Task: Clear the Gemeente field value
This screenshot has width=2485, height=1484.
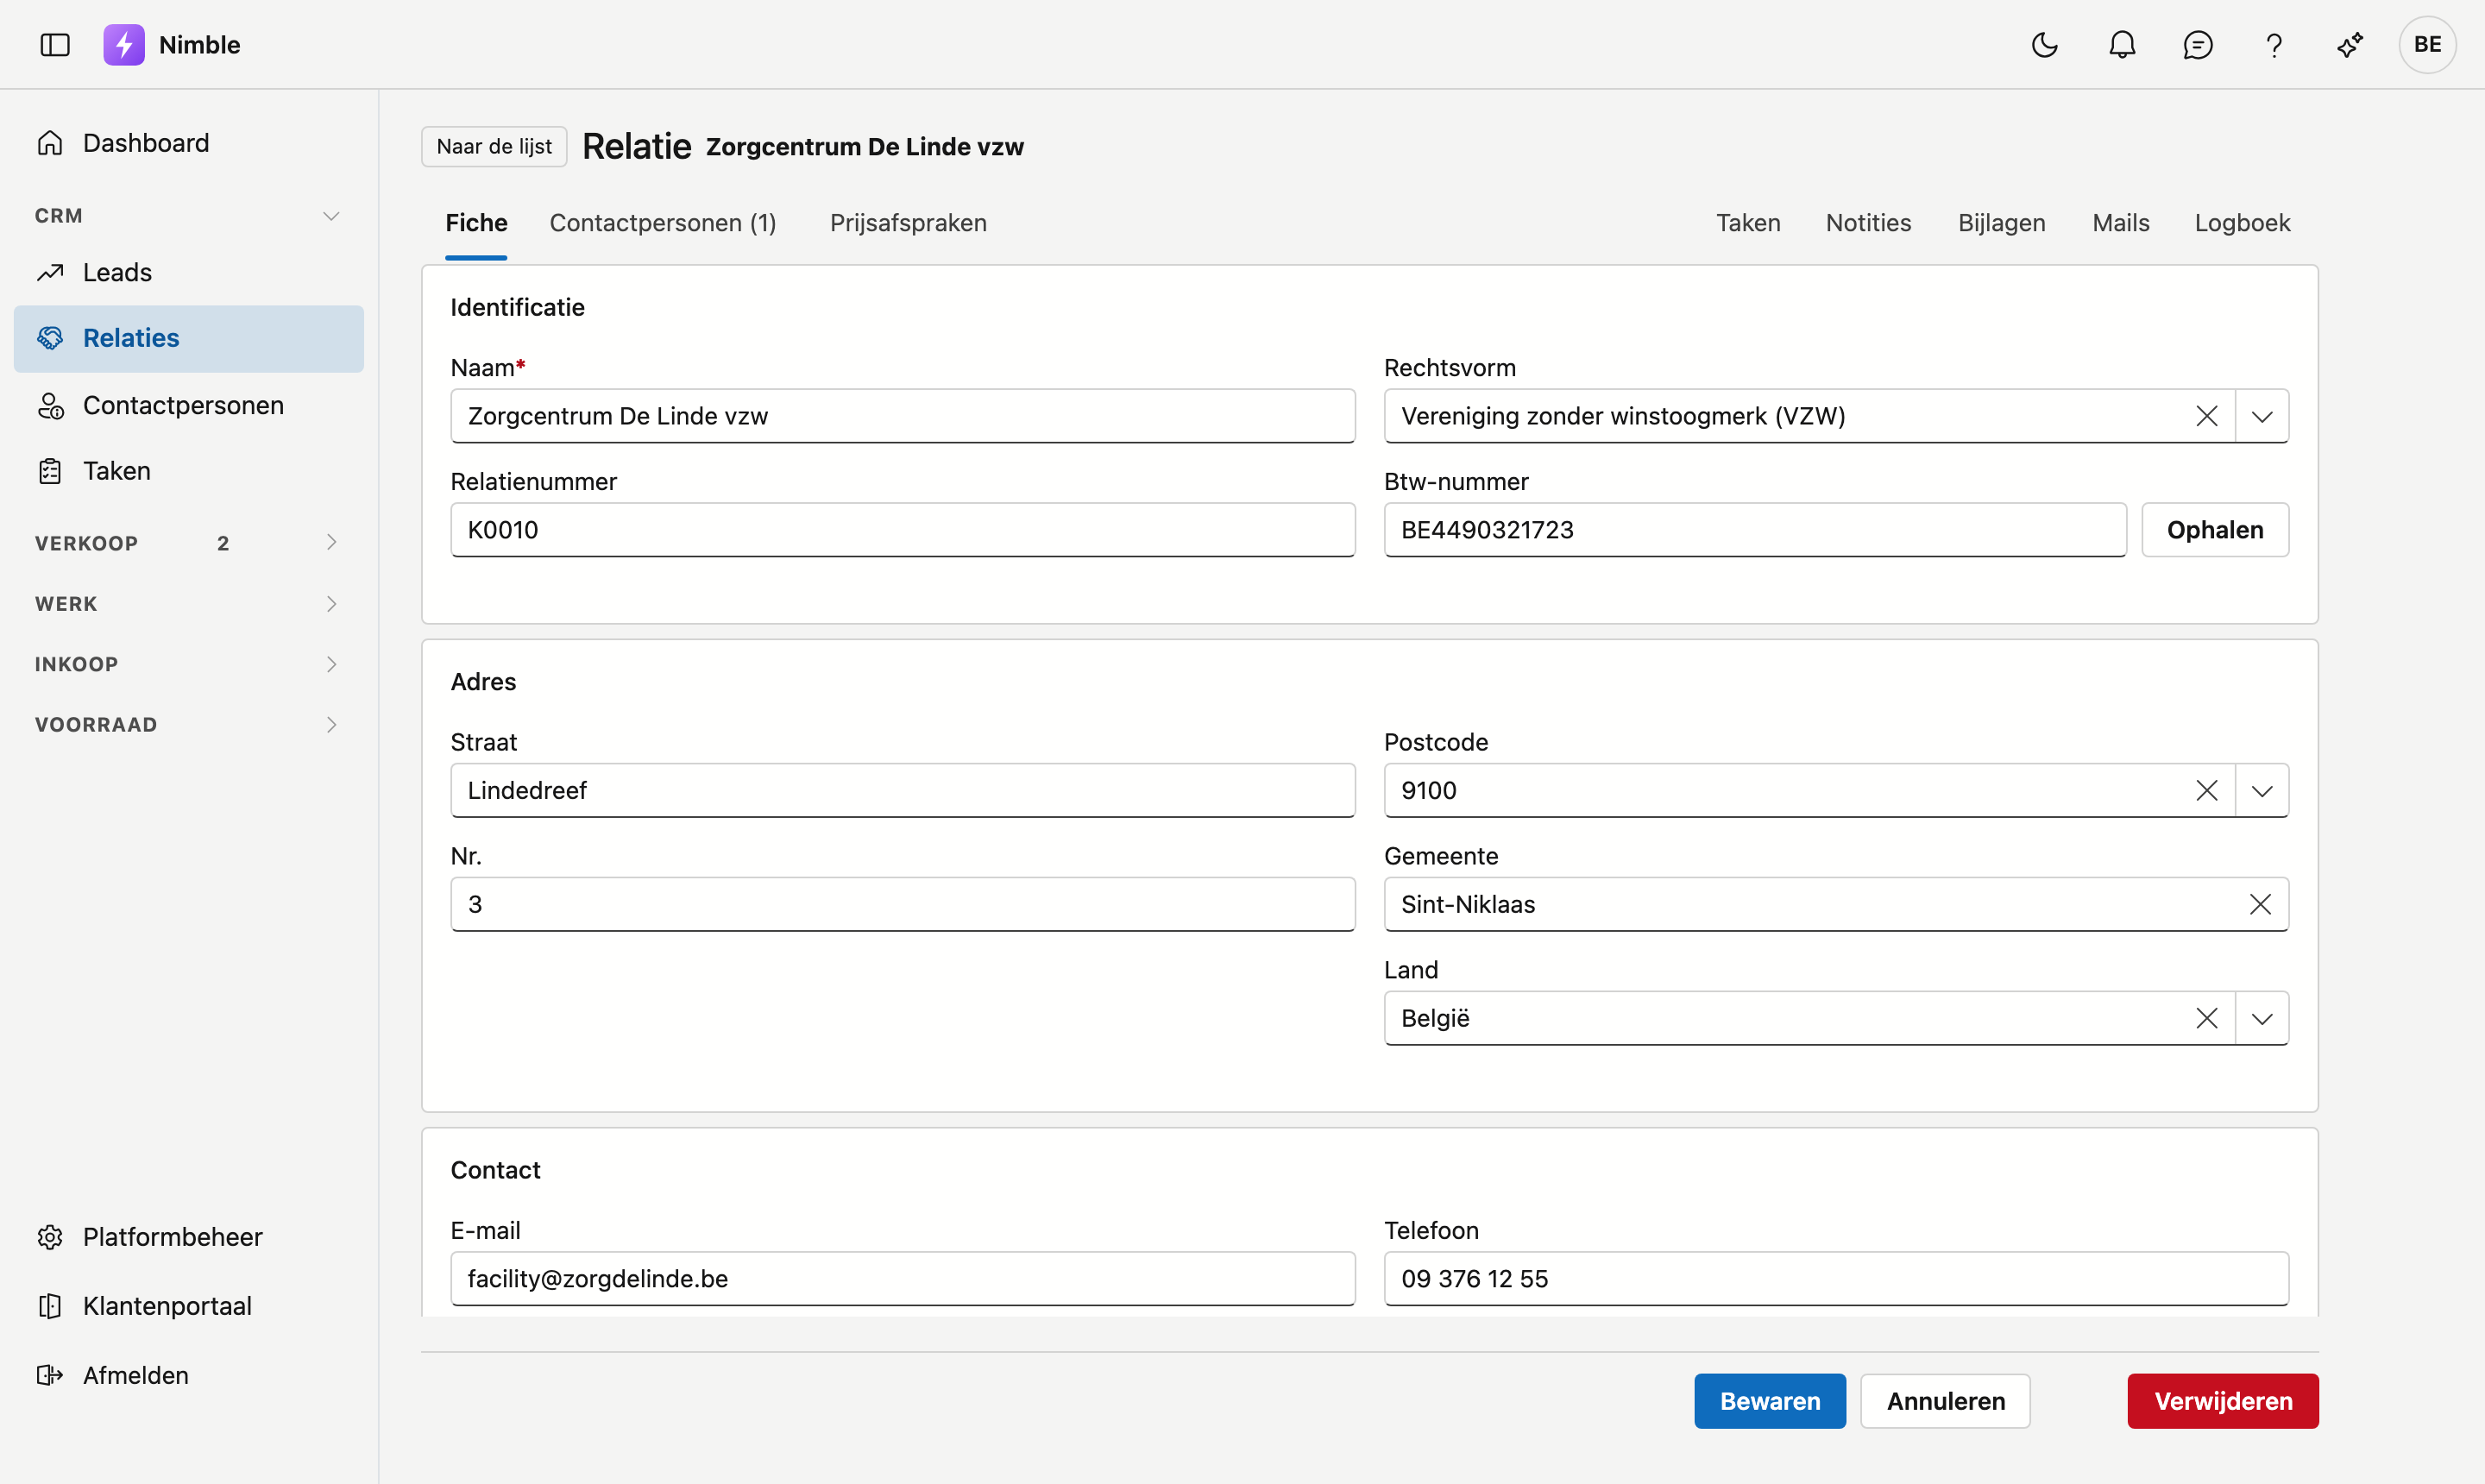Action: point(2259,904)
